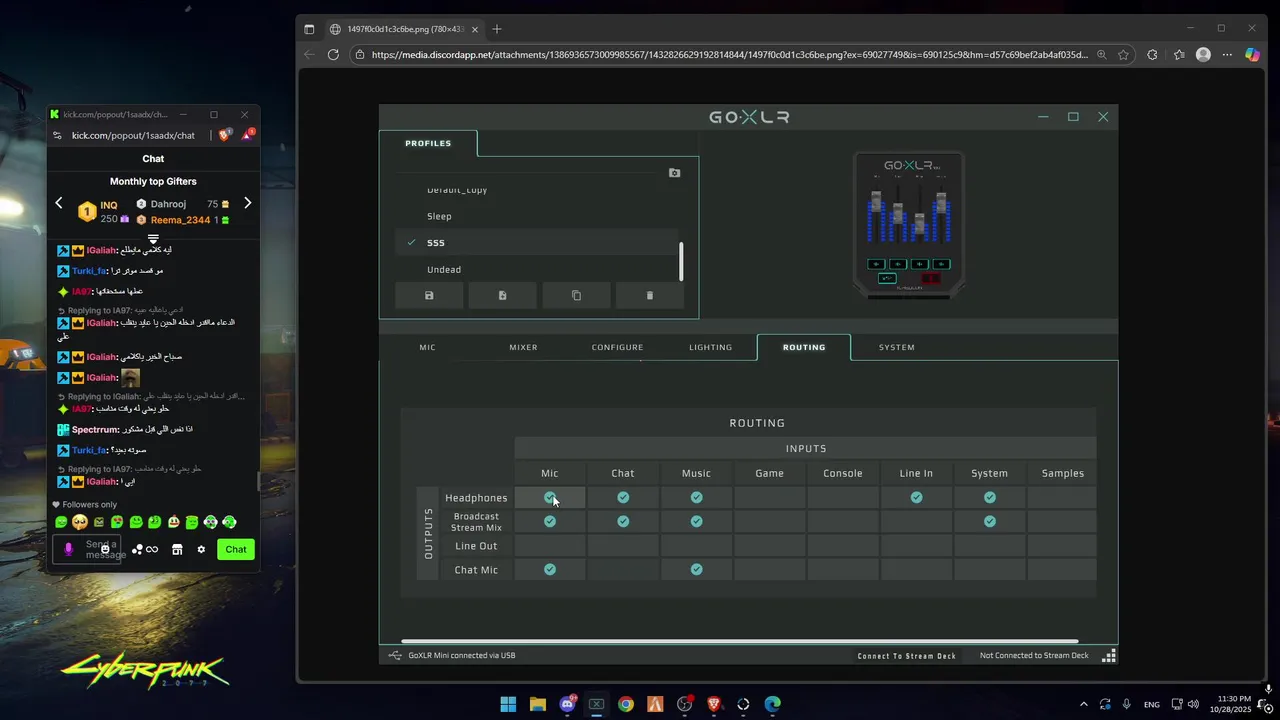The width and height of the screenshot is (1280, 720).
Task: Open OBS Studio from taskbar
Action: point(685,704)
